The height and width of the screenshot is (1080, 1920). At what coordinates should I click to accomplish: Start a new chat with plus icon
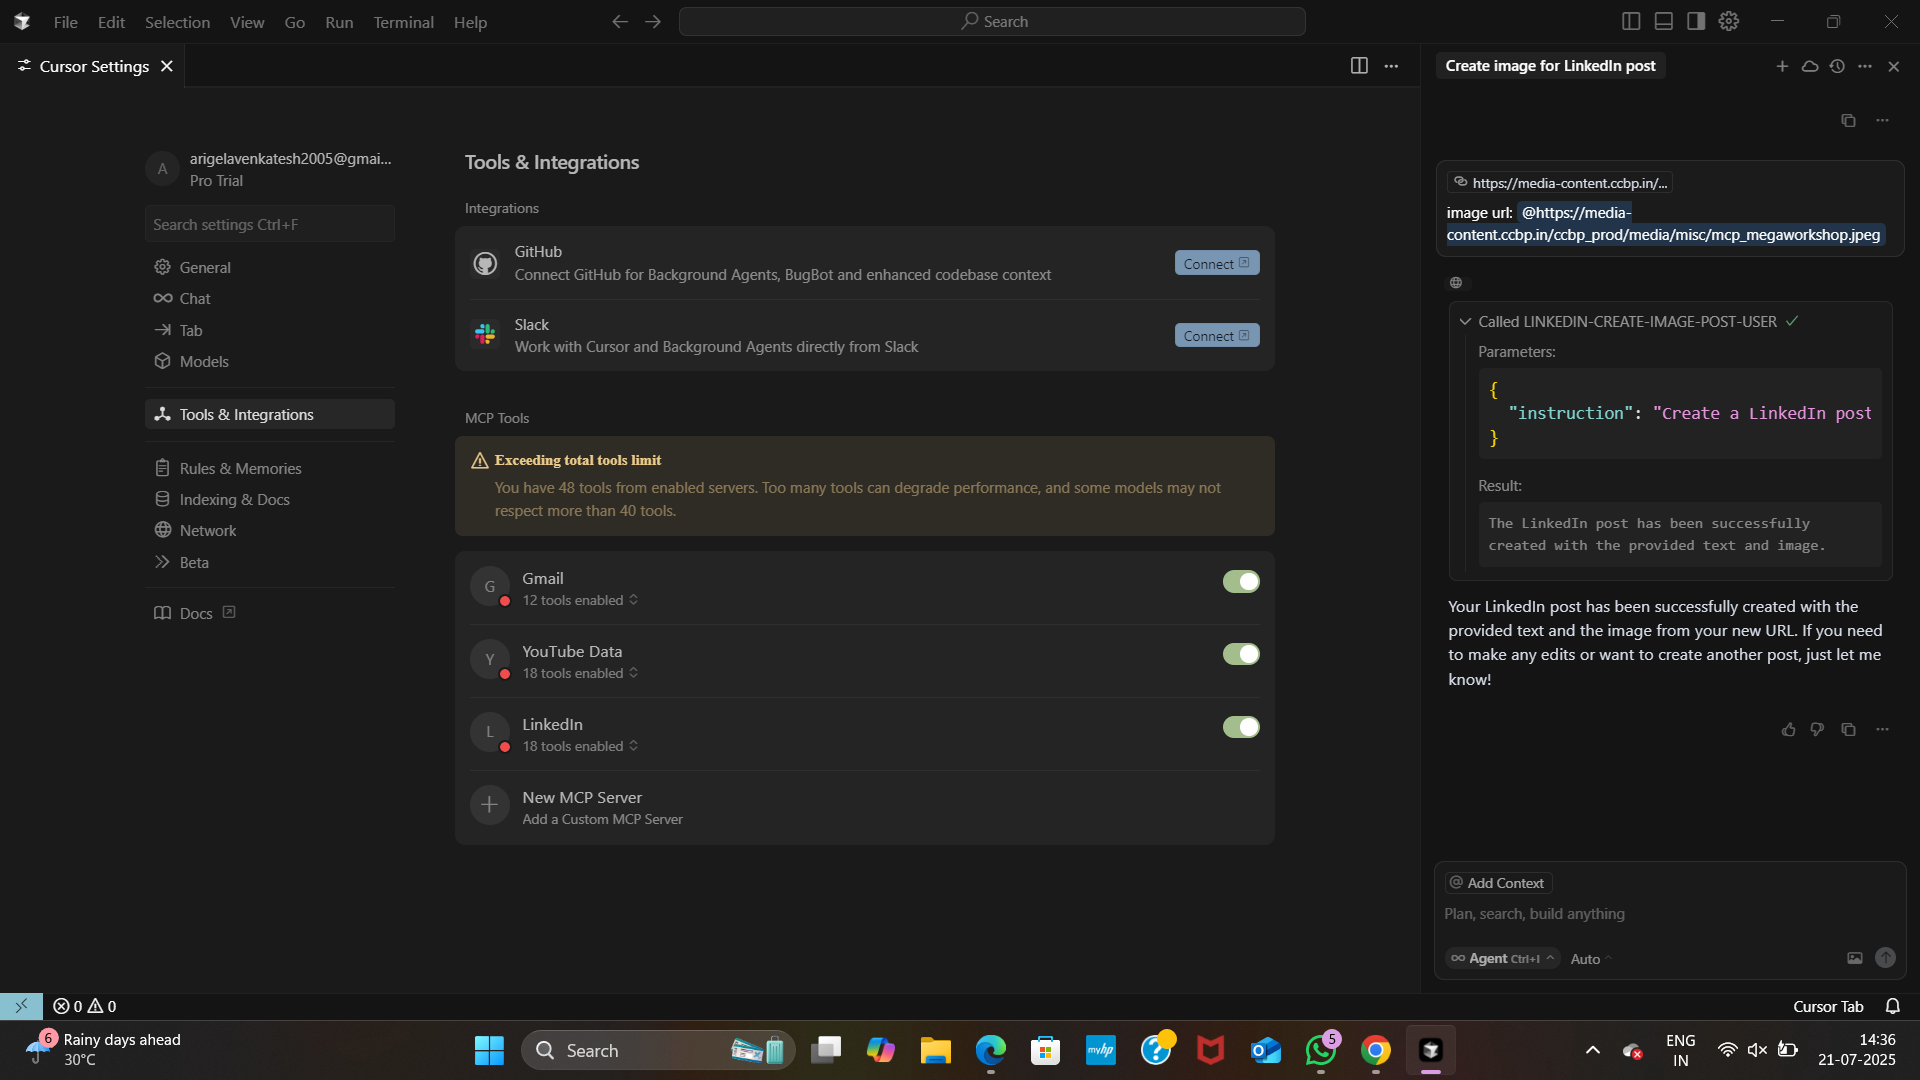point(1782,66)
